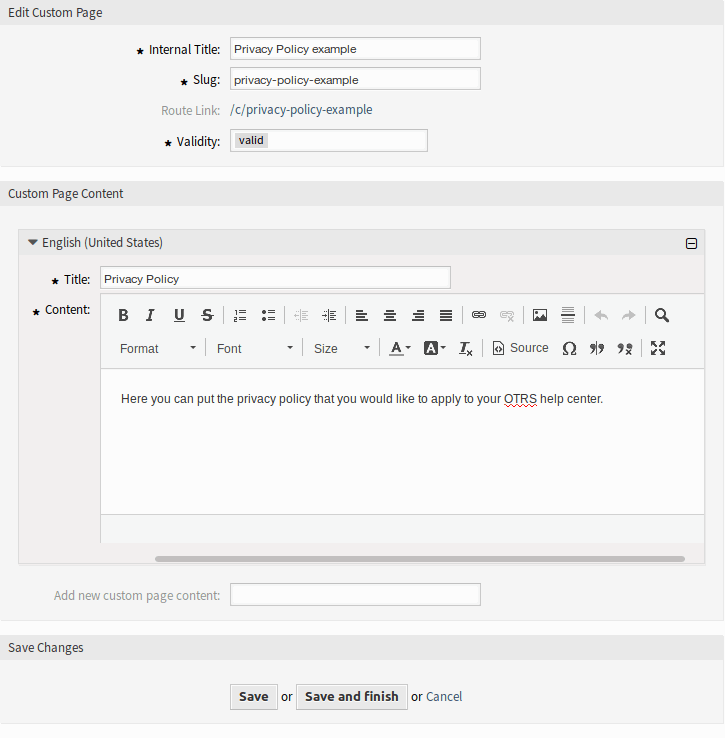The width and height of the screenshot is (725, 738).
Task: Open the text color picker
Action: (400, 348)
